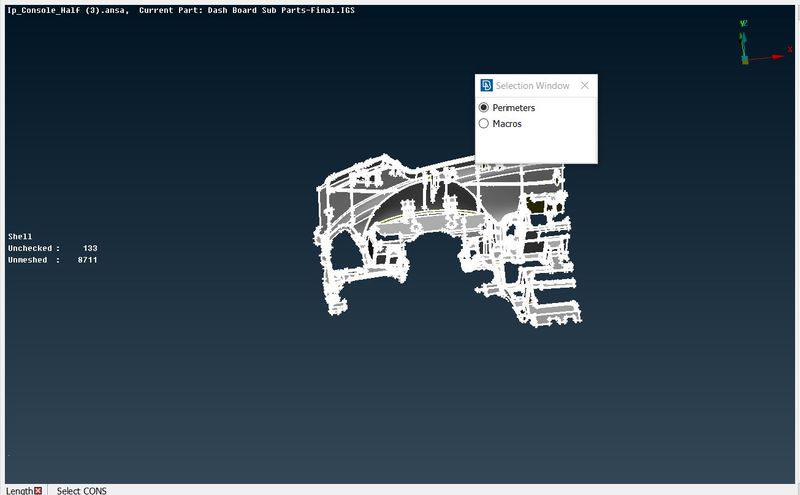Click the Length label in status bar
Screen dimensions: 800x495
(20, 490)
